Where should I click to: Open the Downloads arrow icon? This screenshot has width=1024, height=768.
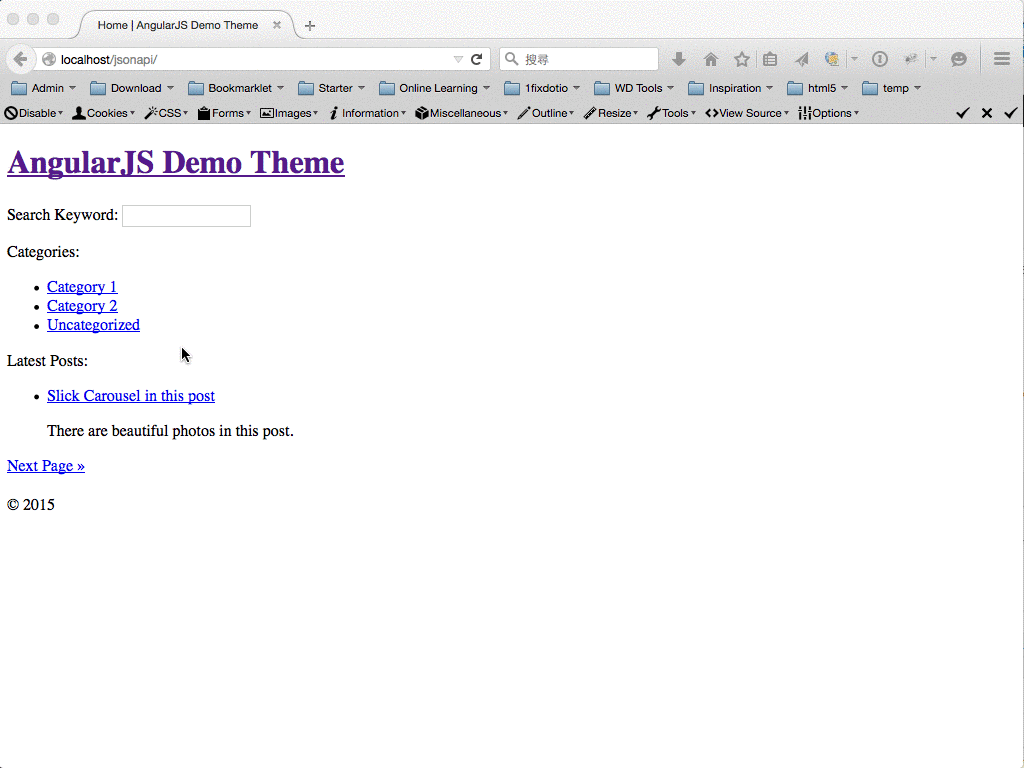pos(679,59)
